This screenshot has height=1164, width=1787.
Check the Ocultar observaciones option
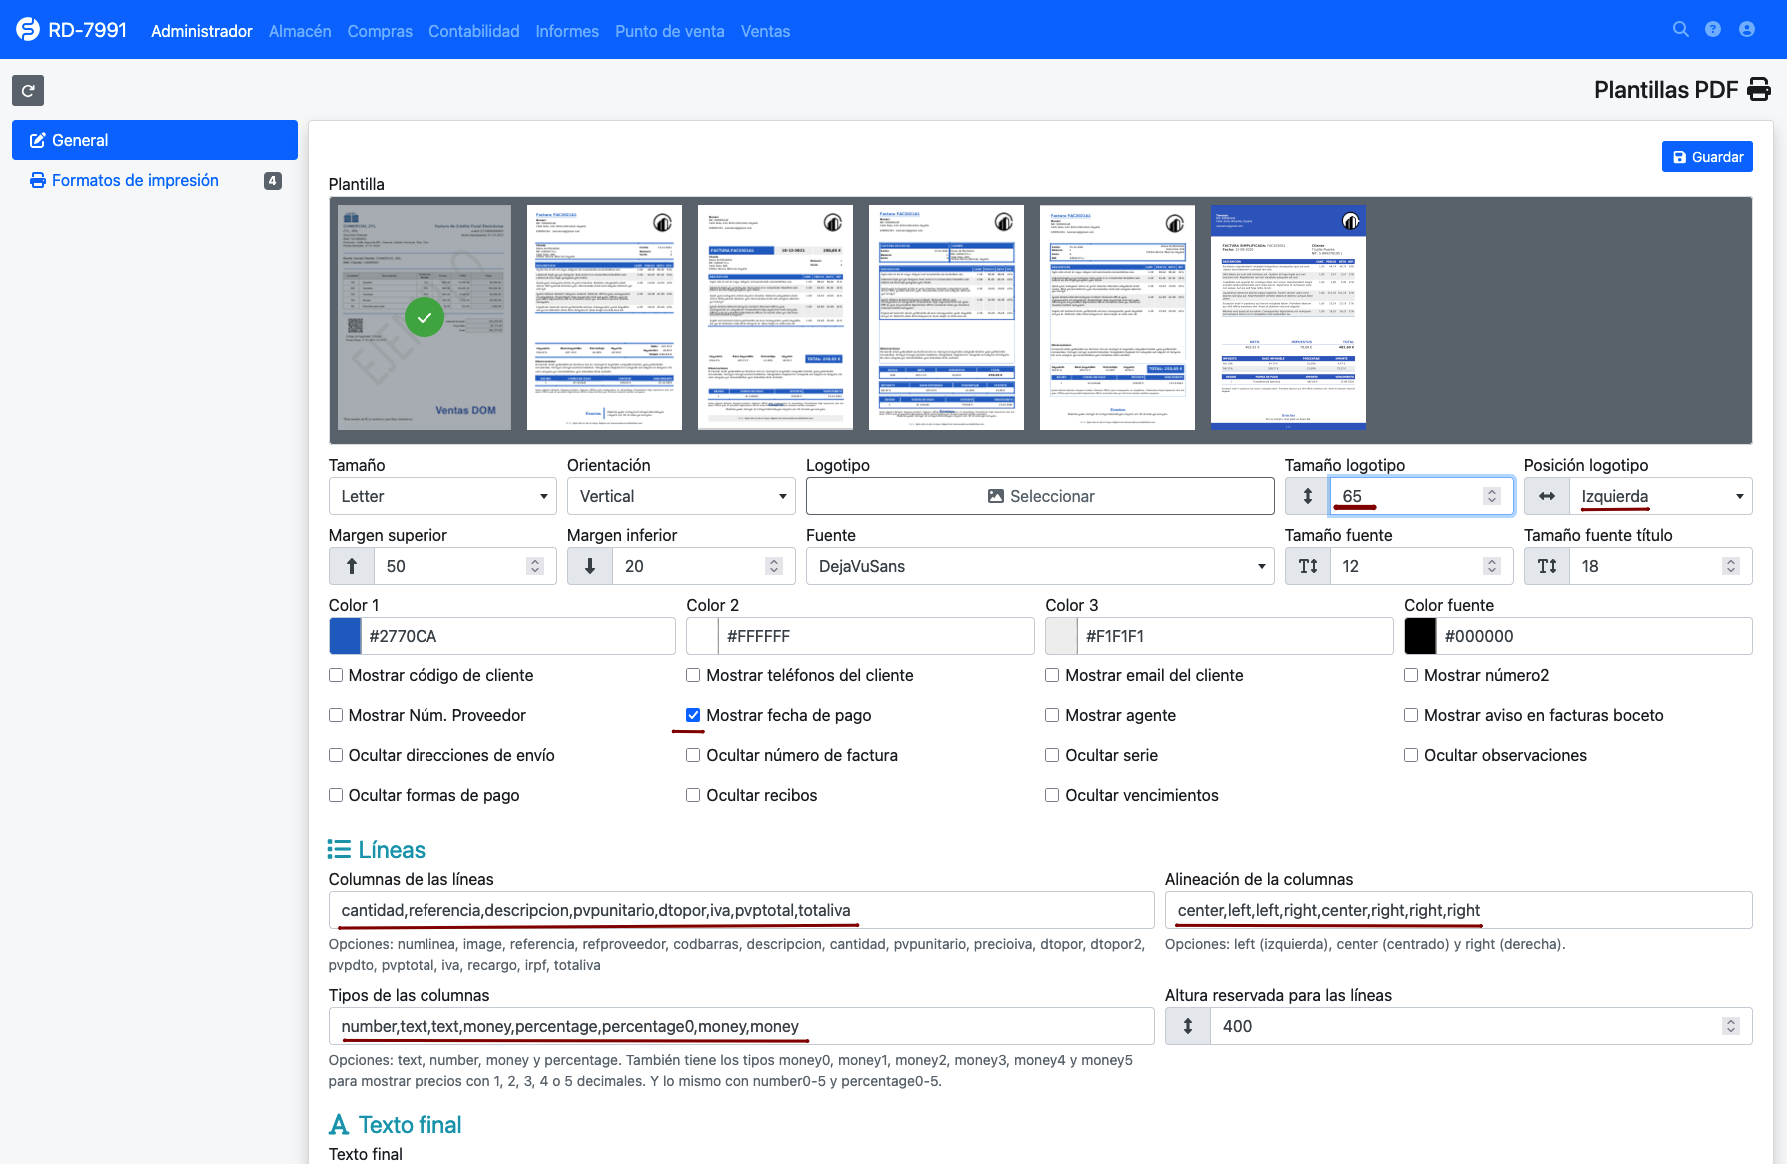tap(1411, 755)
